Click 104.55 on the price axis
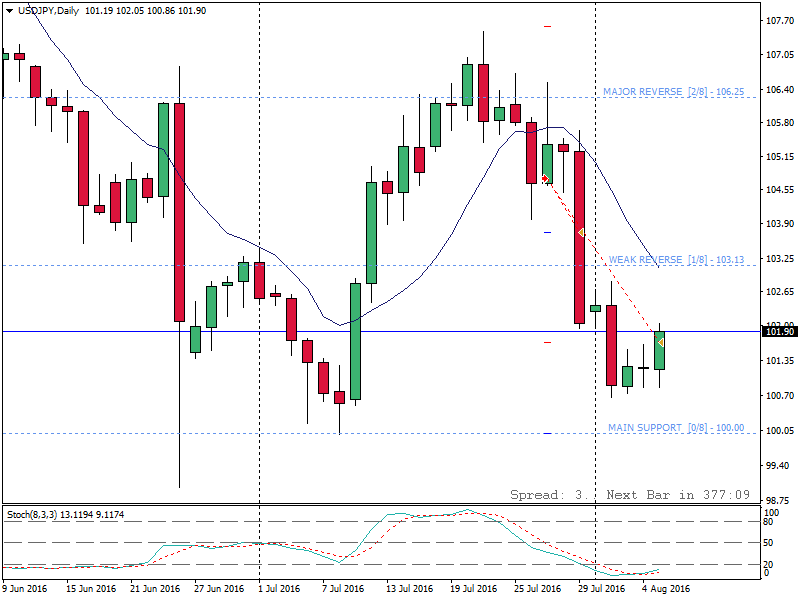 coord(780,190)
